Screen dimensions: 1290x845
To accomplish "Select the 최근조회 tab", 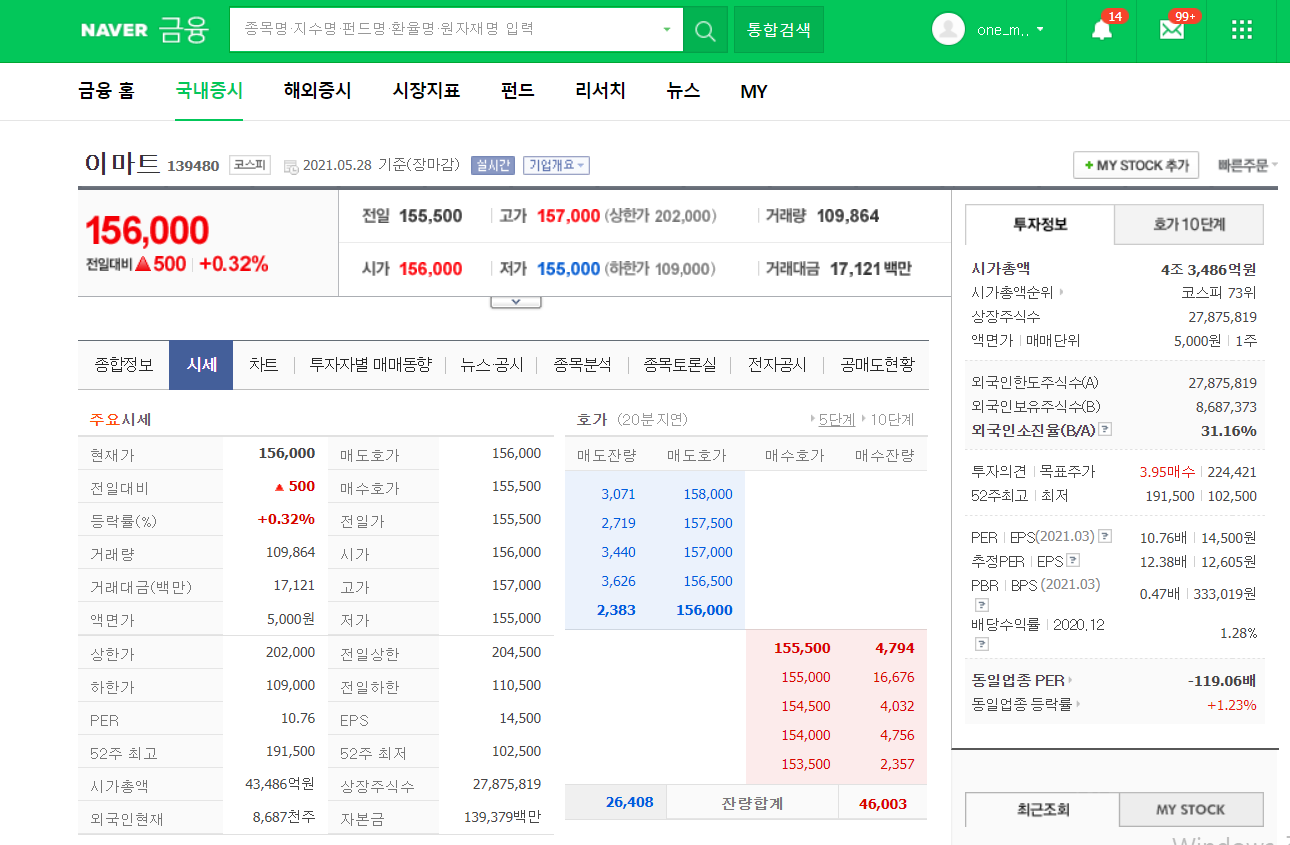I will coord(1042,809).
